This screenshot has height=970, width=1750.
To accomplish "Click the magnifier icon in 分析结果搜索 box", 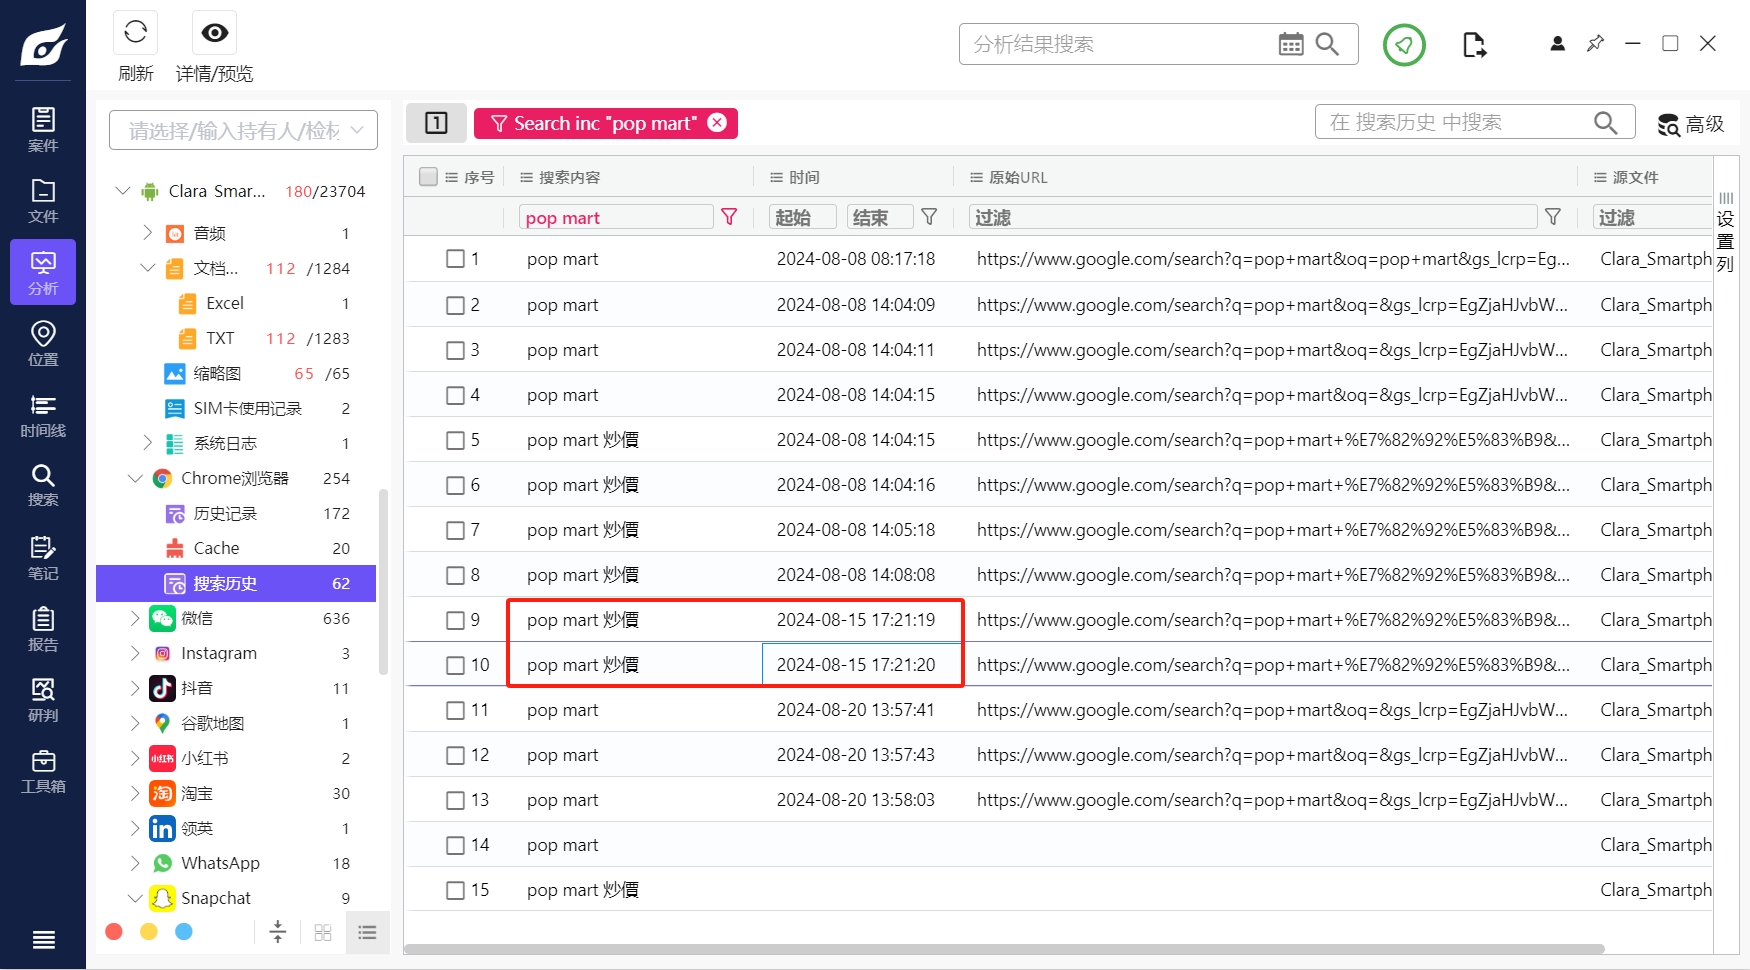I will (x=1327, y=44).
